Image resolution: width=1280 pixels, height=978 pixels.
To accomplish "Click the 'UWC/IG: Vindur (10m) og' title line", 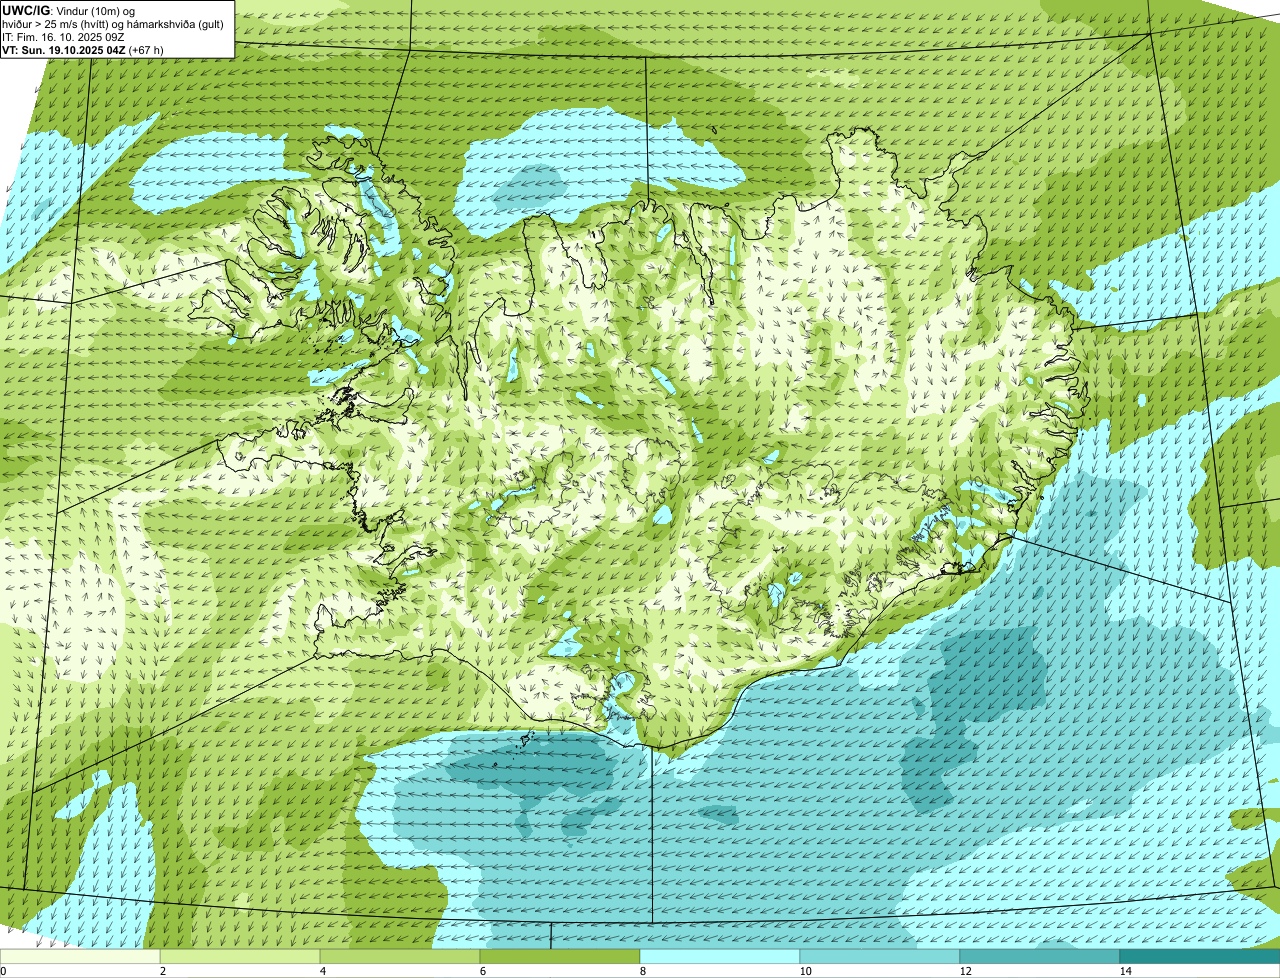I will tap(69, 10).
